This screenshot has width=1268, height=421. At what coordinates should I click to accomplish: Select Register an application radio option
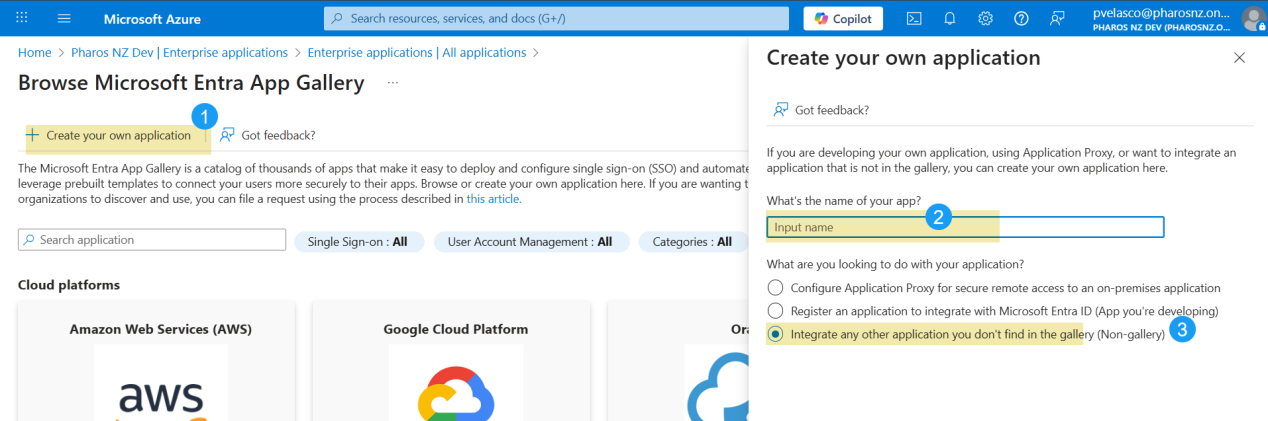[x=775, y=311]
